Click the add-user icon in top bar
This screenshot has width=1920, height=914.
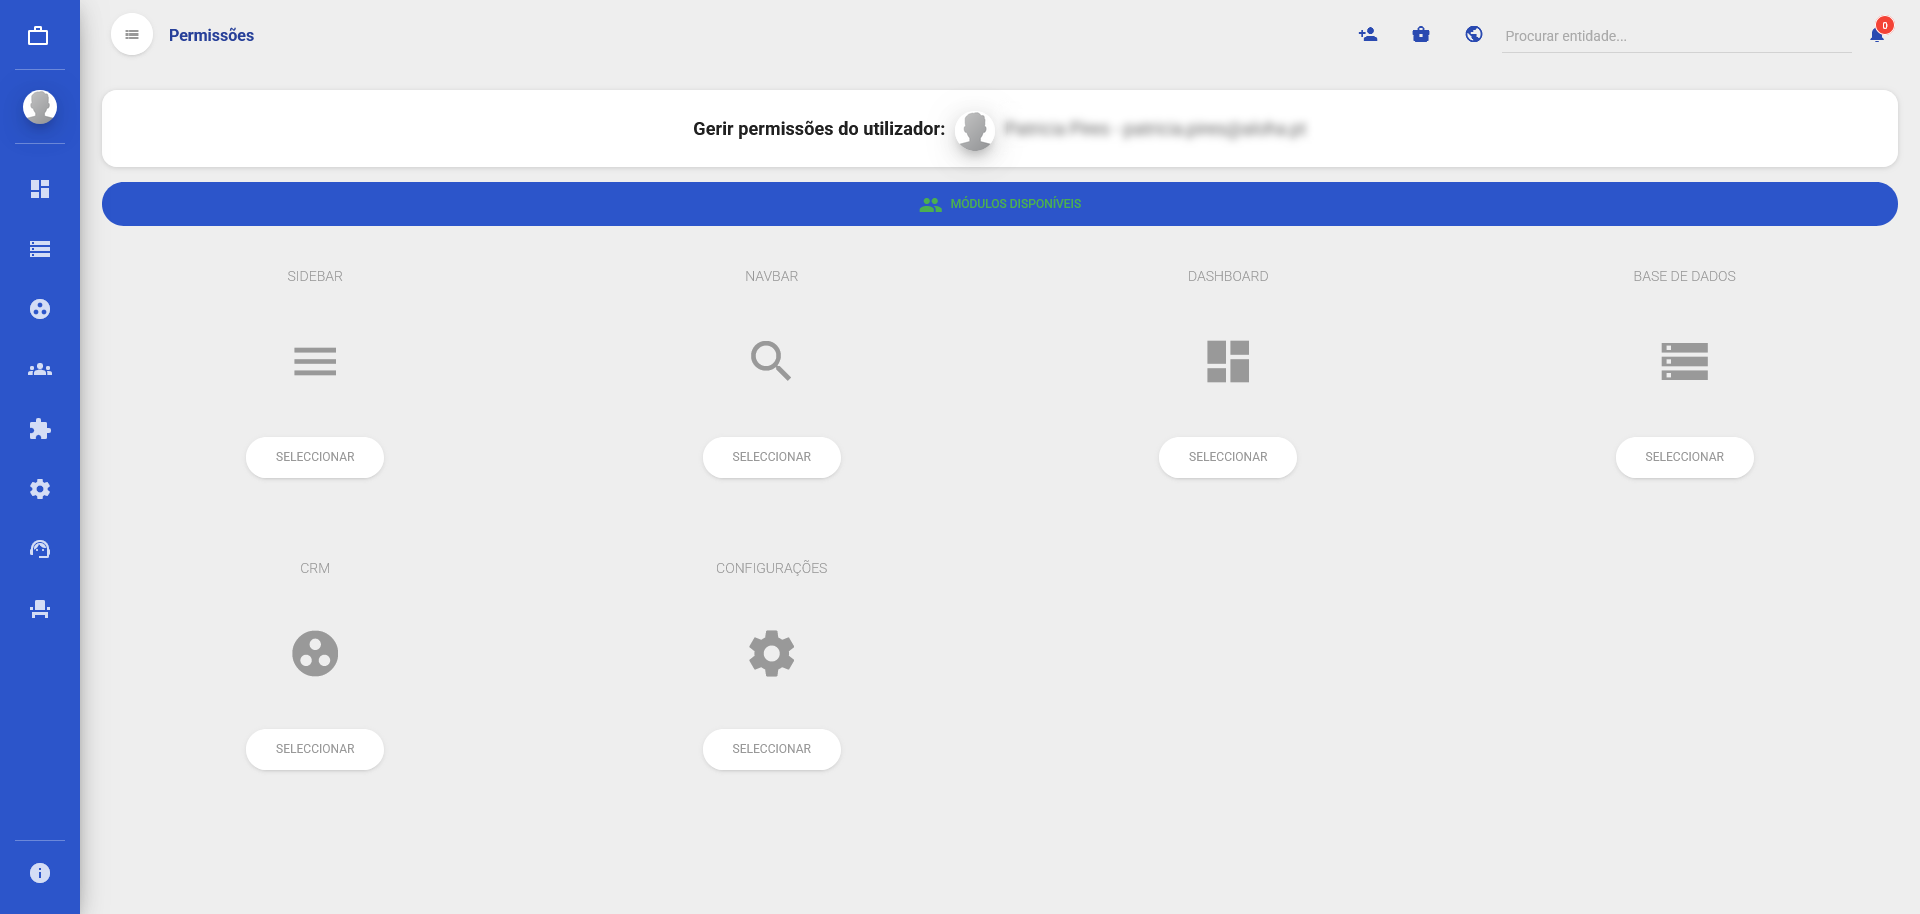click(1368, 35)
